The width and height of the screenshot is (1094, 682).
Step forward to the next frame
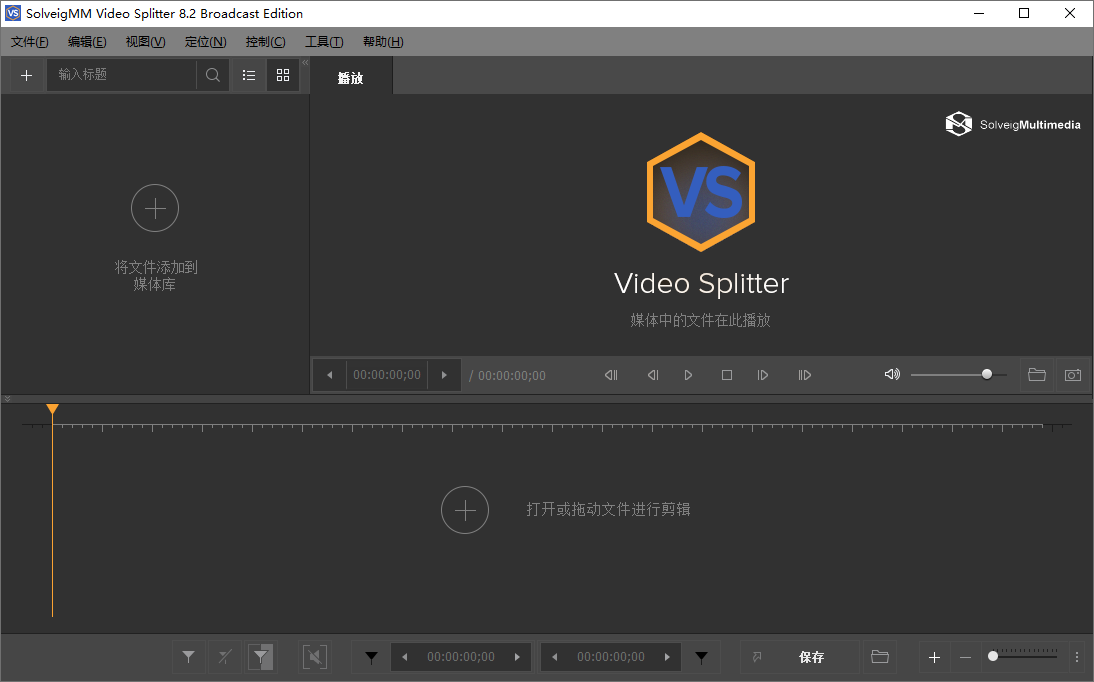coord(763,375)
